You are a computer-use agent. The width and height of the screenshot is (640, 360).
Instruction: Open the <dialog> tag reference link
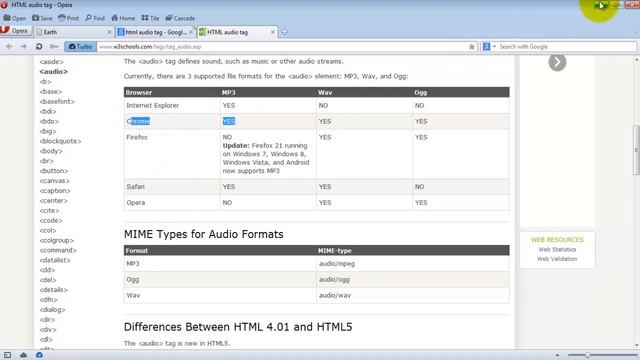(52, 309)
